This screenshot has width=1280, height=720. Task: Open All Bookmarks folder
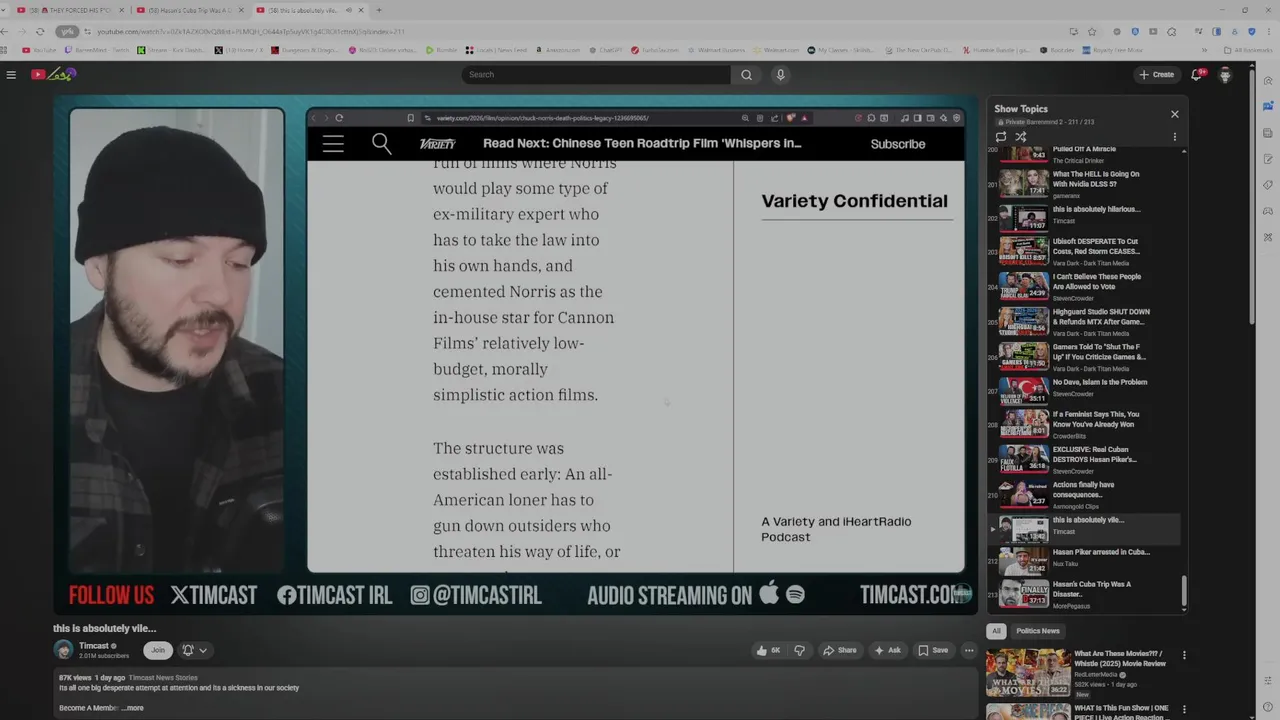pyautogui.click(x=1249, y=50)
